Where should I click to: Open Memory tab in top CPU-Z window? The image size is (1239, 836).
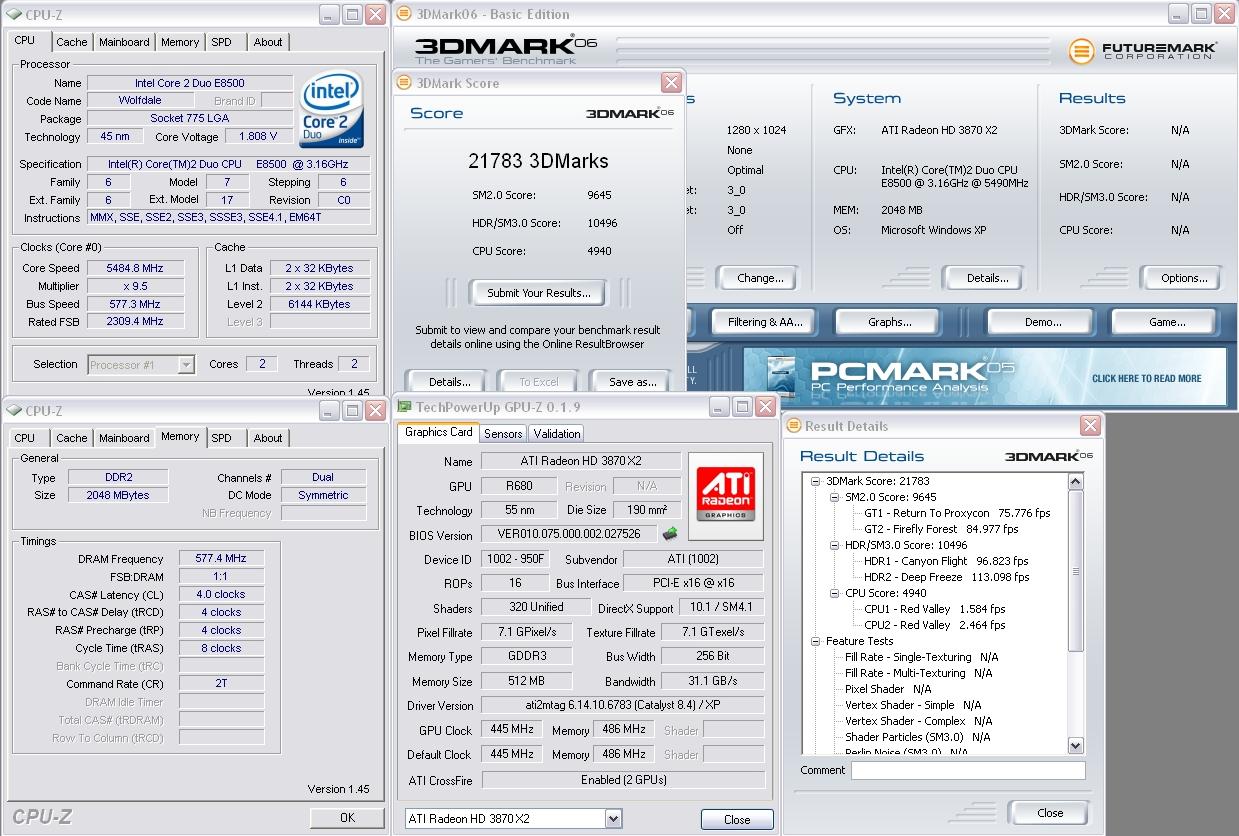[180, 42]
